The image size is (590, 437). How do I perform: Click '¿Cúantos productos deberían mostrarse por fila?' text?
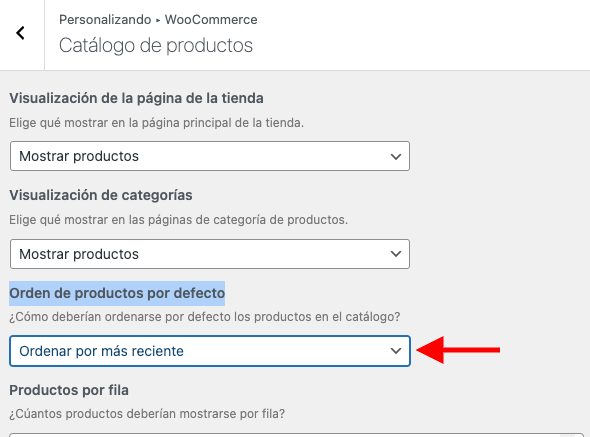coord(147,414)
